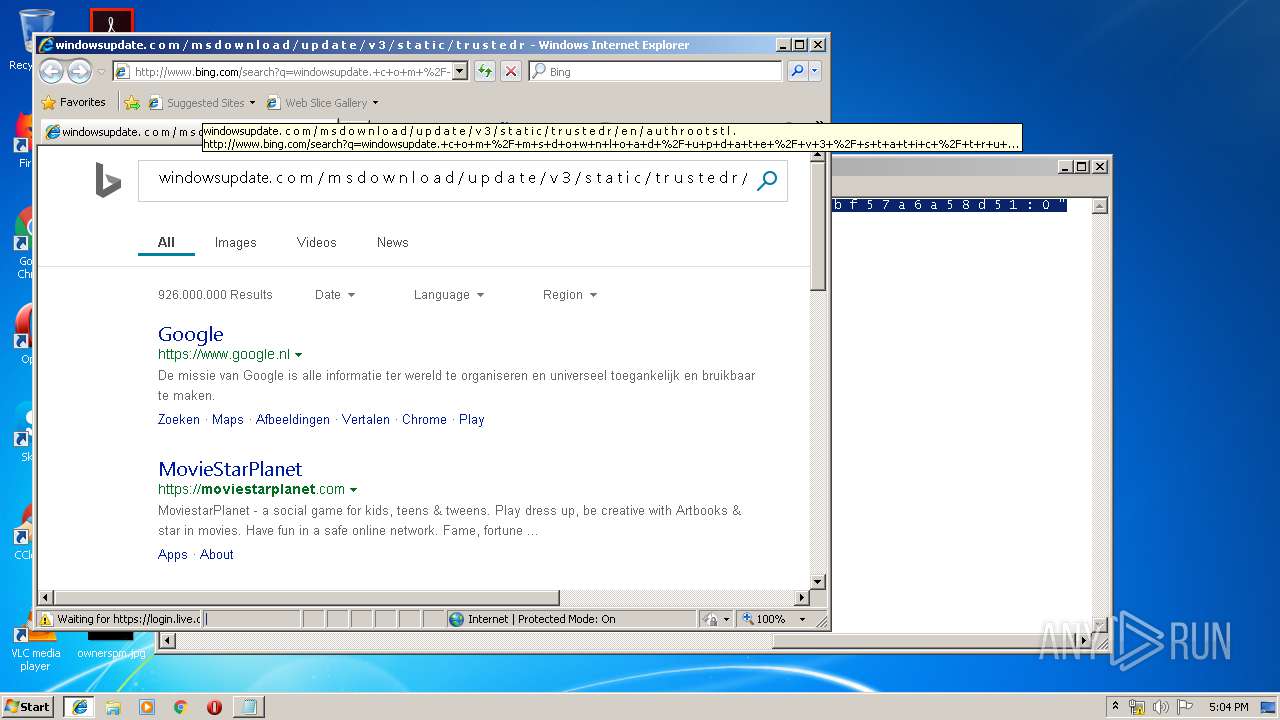This screenshot has width=1280, height=720.
Task: Open the MovieStarPlanet result title
Action: click(230, 469)
